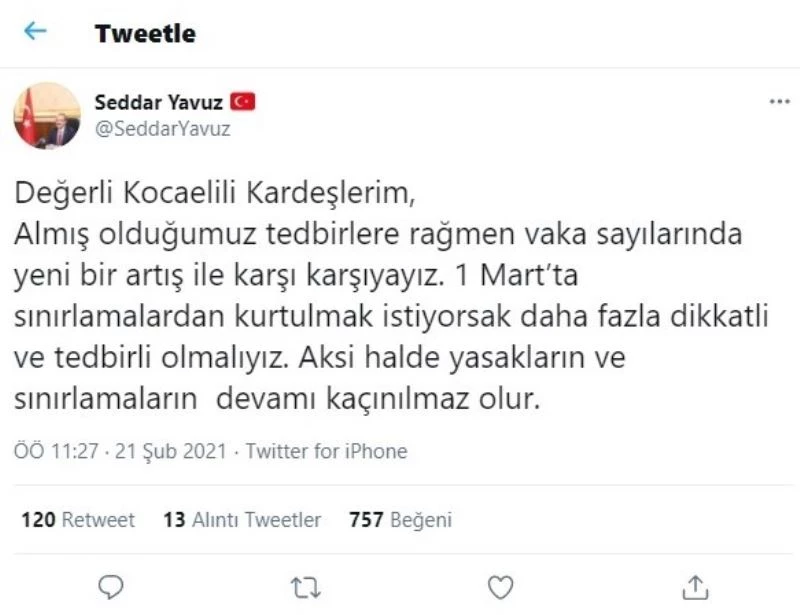
Task: Show the 757 Beğeni likes list
Action: tap(400, 520)
